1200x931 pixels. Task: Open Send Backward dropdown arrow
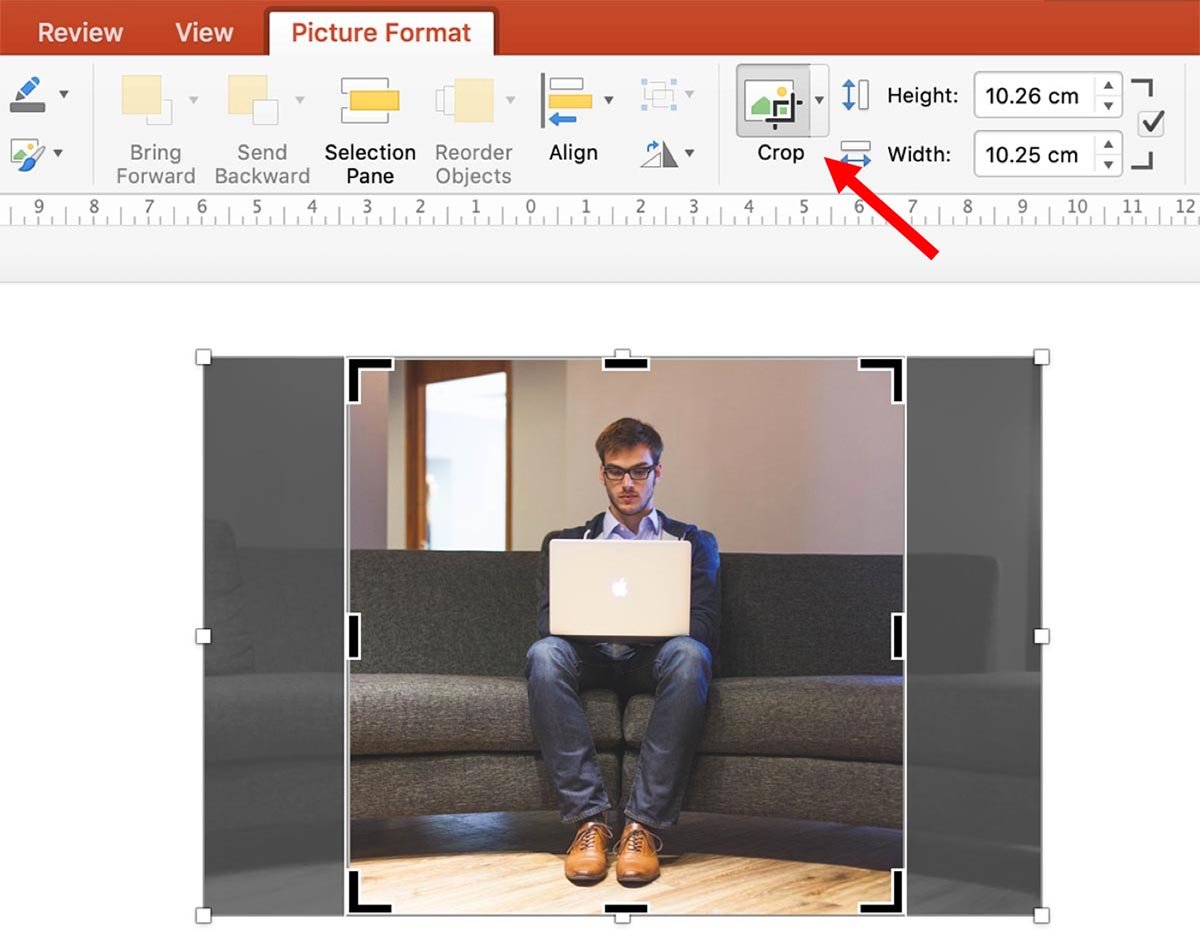300,100
